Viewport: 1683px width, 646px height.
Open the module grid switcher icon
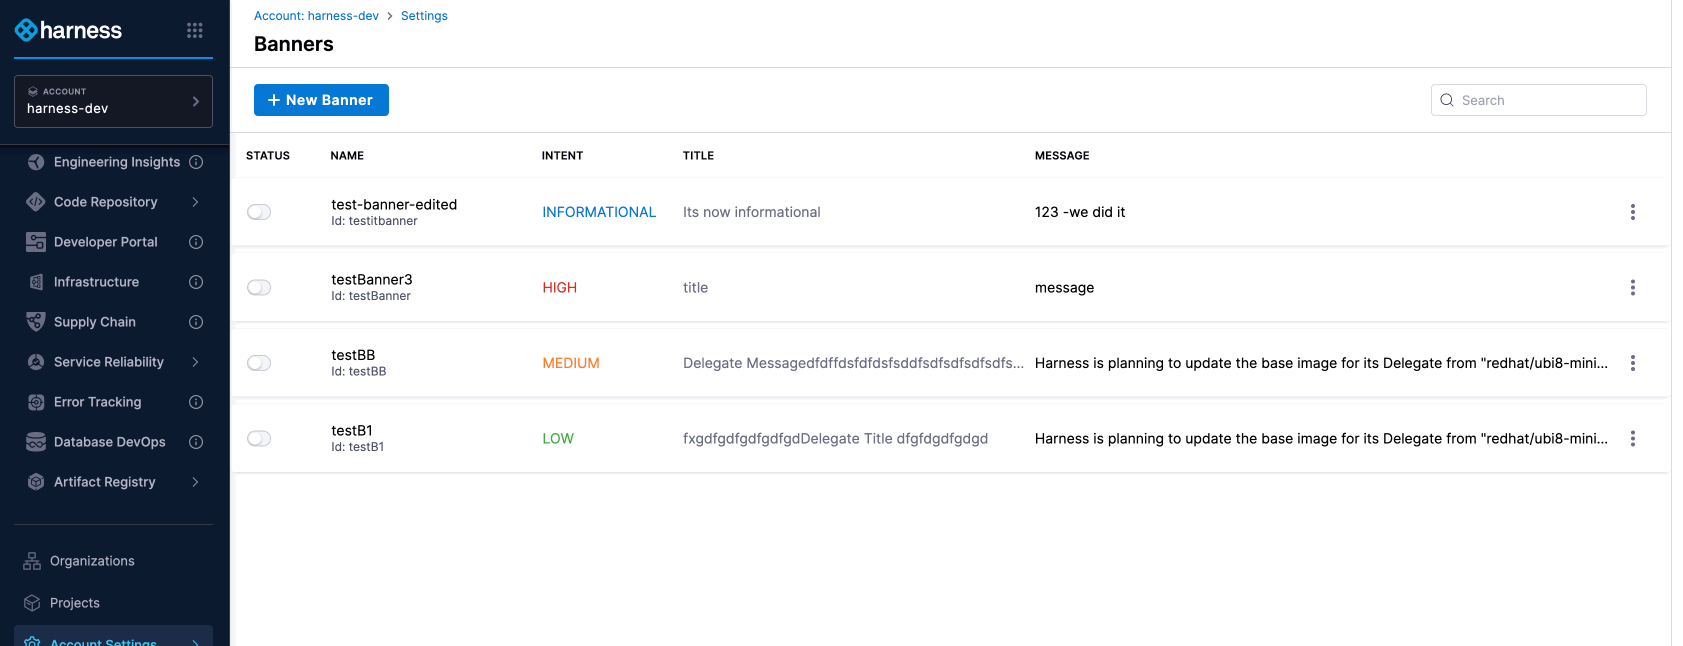(195, 31)
